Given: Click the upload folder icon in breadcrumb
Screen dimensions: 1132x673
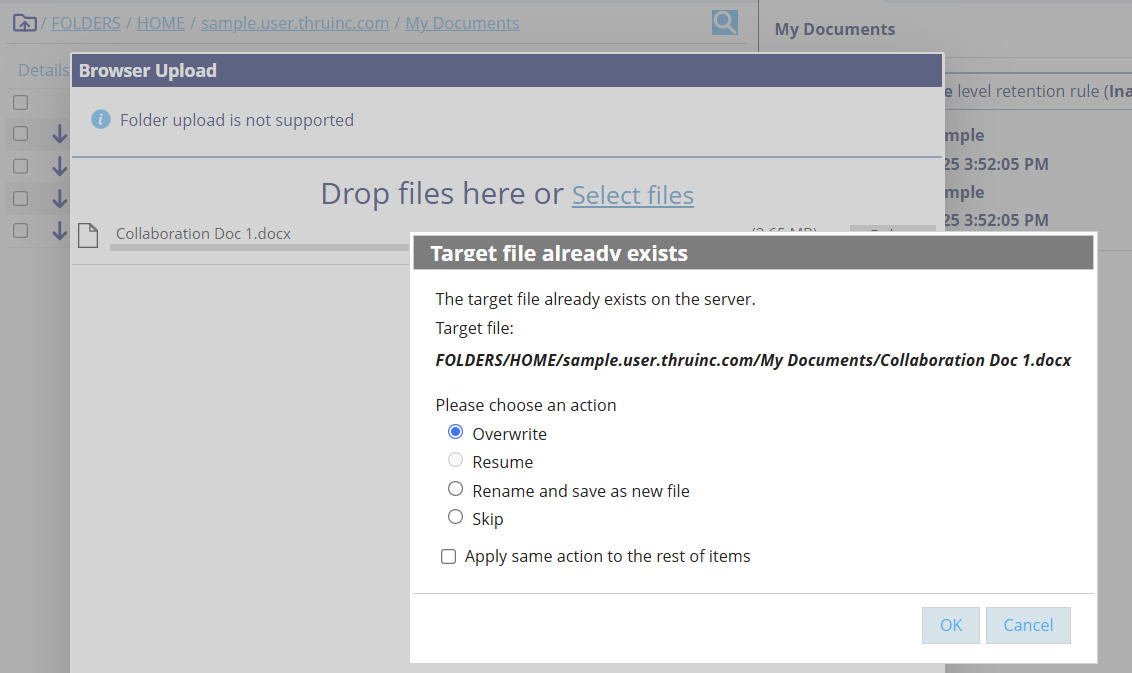Looking at the screenshot, I should tap(24, 23).
